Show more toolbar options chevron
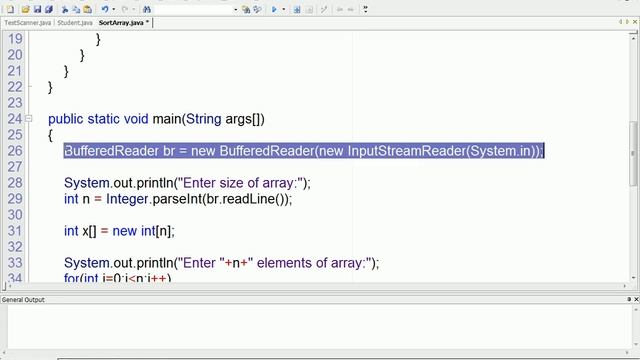Viewport: 640px width, 360px height. pyautogui.click(x=365, y=9)
